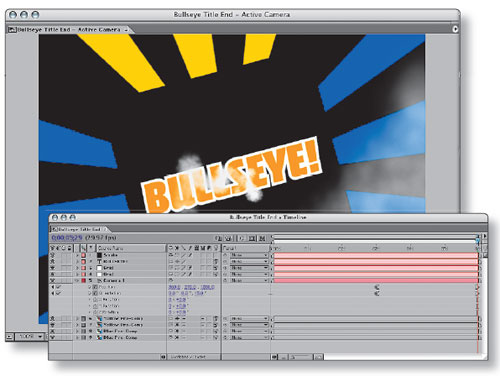Click the Enable Frame Blending timeline icon
This screenshot has height=376, width=500.
point(252,238)
